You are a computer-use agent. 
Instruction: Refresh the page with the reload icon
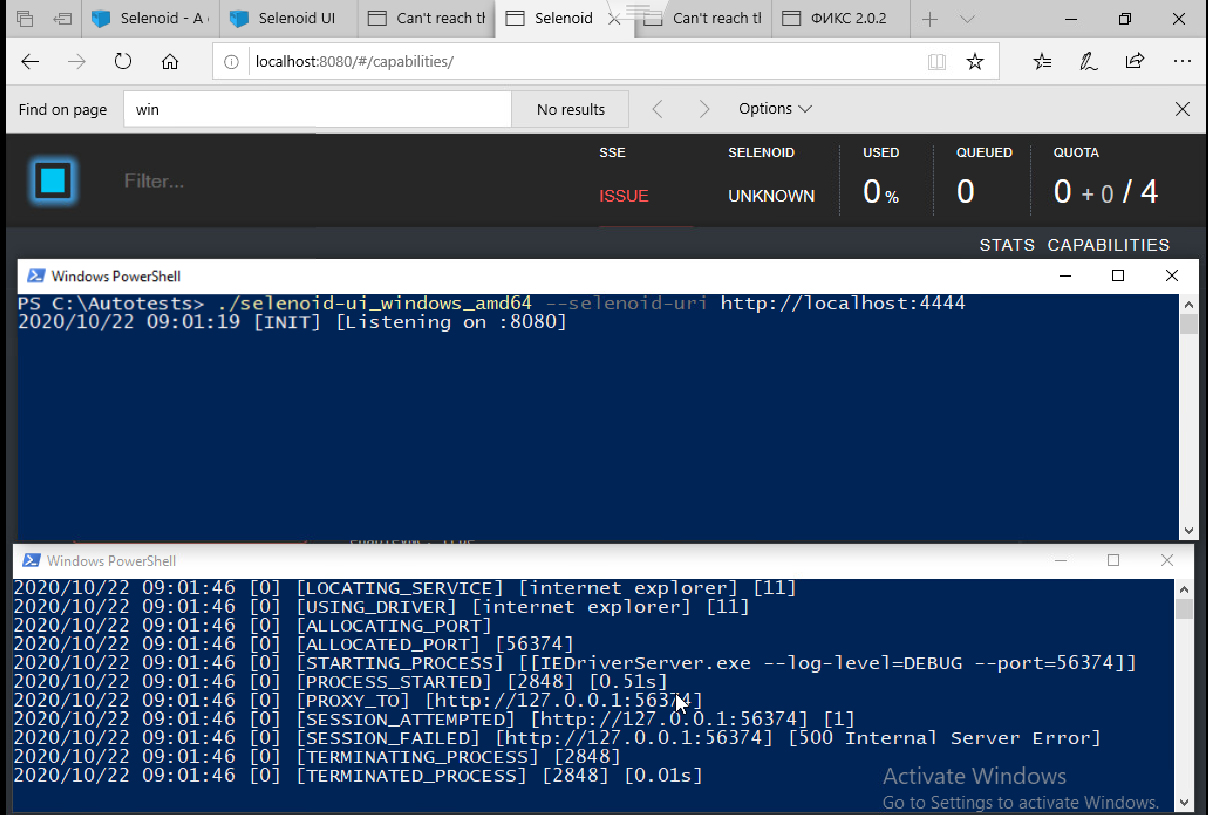[123, 62]
